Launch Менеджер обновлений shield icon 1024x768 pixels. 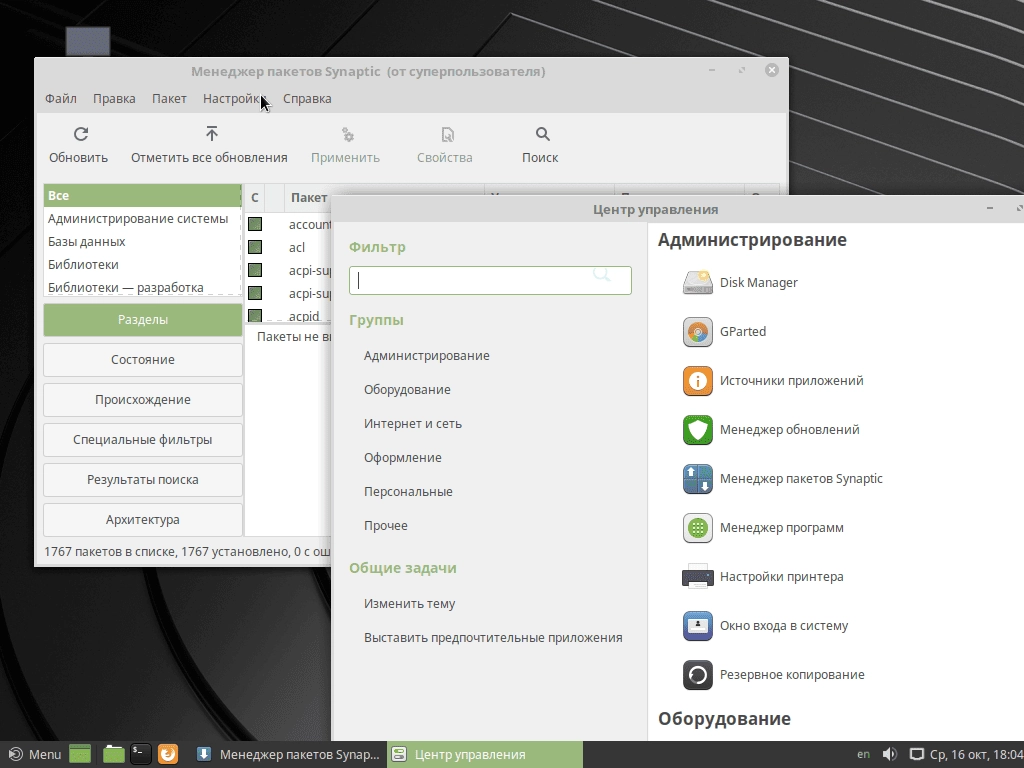coord(697,430)
